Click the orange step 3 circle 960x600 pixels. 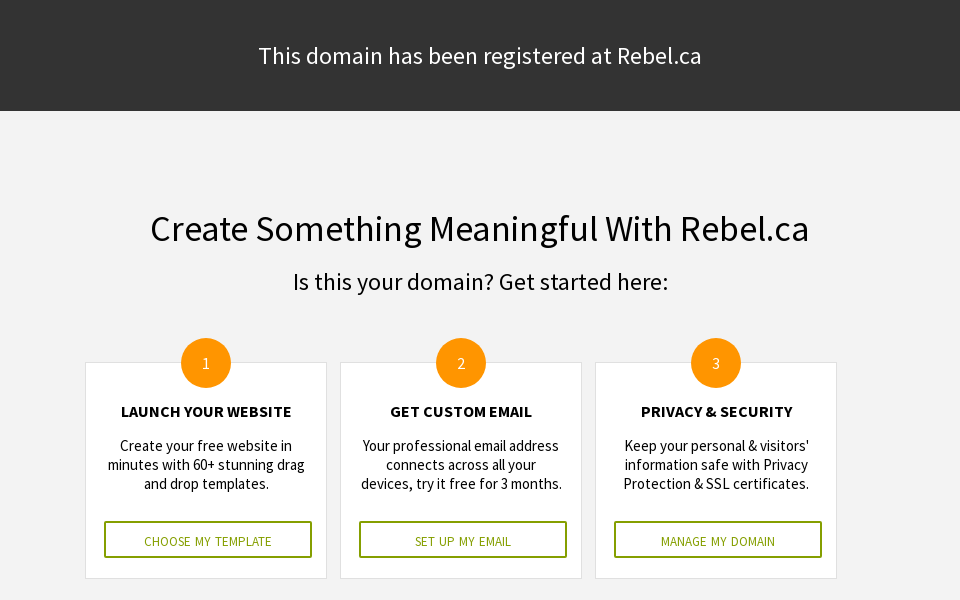tap(716, 363)
